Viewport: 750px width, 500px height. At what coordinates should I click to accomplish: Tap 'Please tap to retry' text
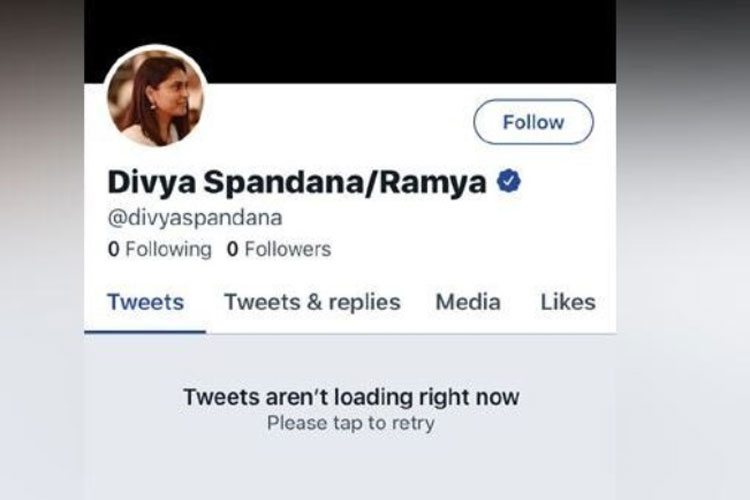(351, 423)
